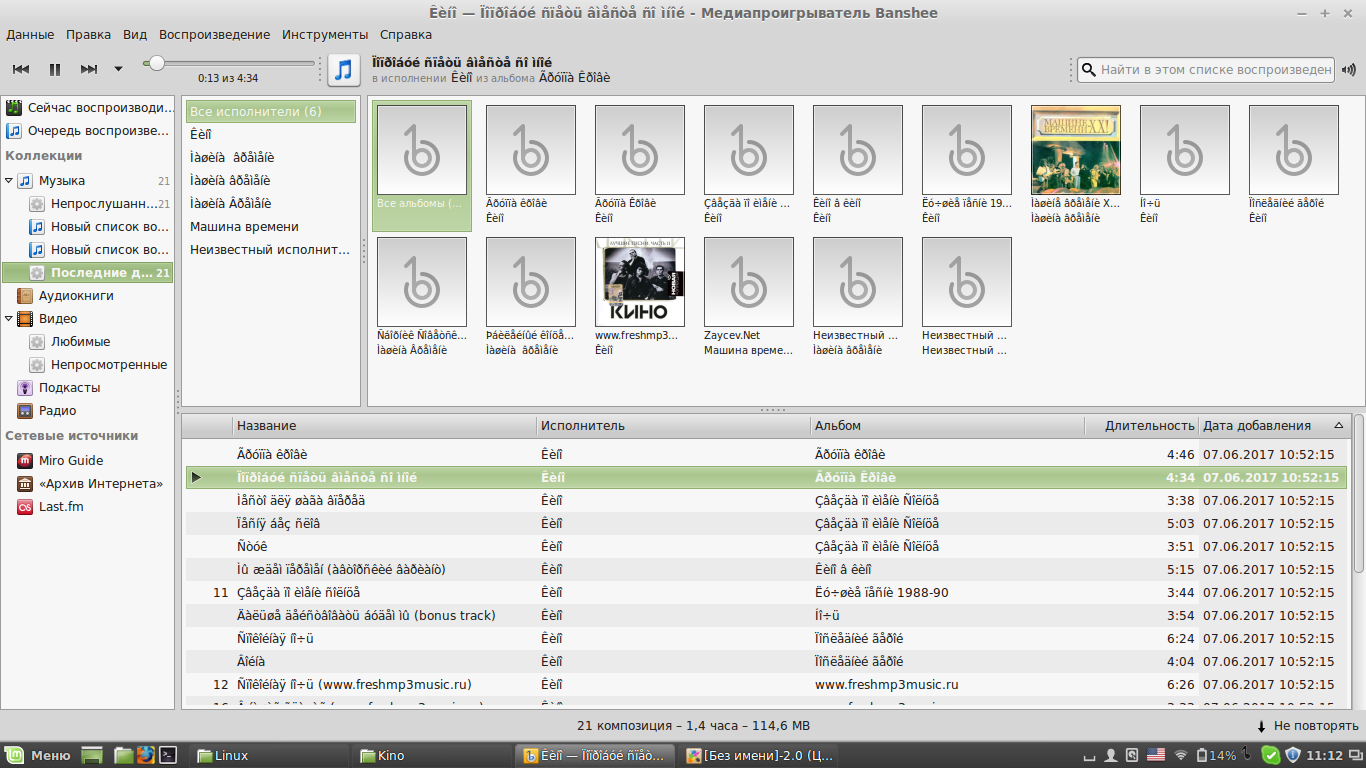Open the volume control speaker icon
1366x768 pixels.
click(1349, 70)
